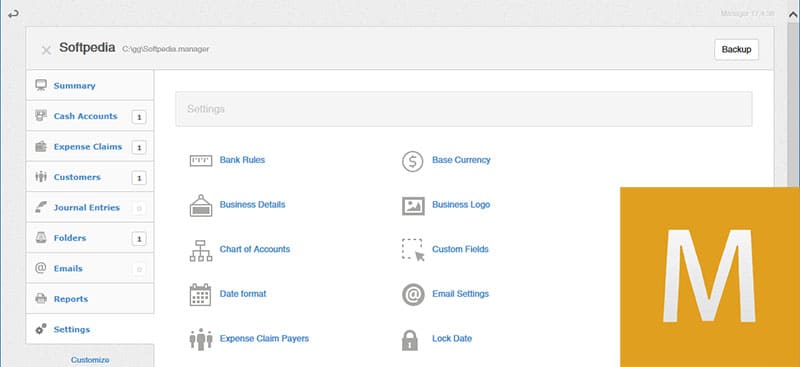This screenshot has height=367, width=800.
Task: Close the Softpedia business with X
Action: (46, 50)
